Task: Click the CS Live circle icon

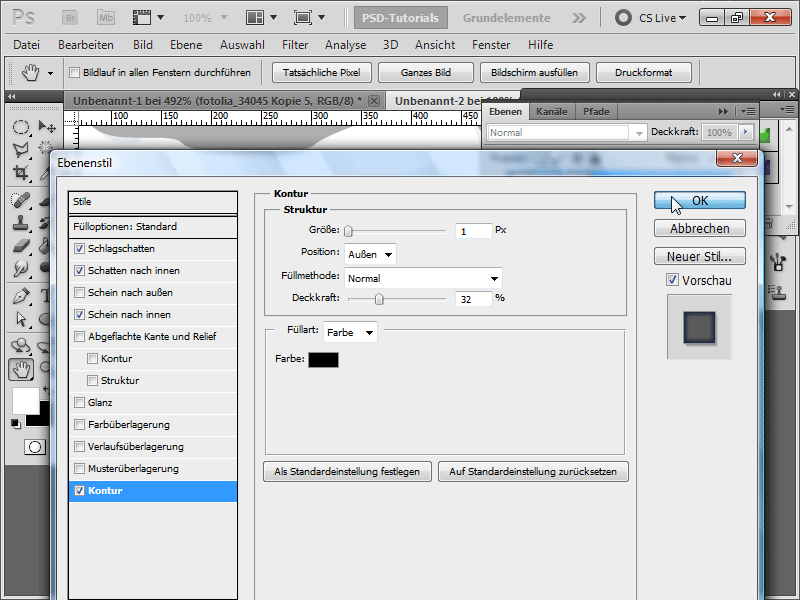Action: 623,18
